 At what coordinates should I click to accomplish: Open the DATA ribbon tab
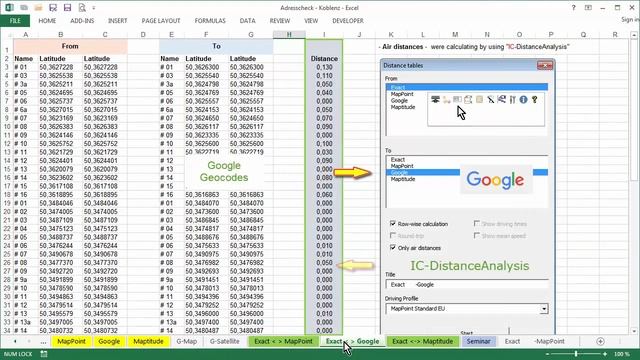point(247,21)
